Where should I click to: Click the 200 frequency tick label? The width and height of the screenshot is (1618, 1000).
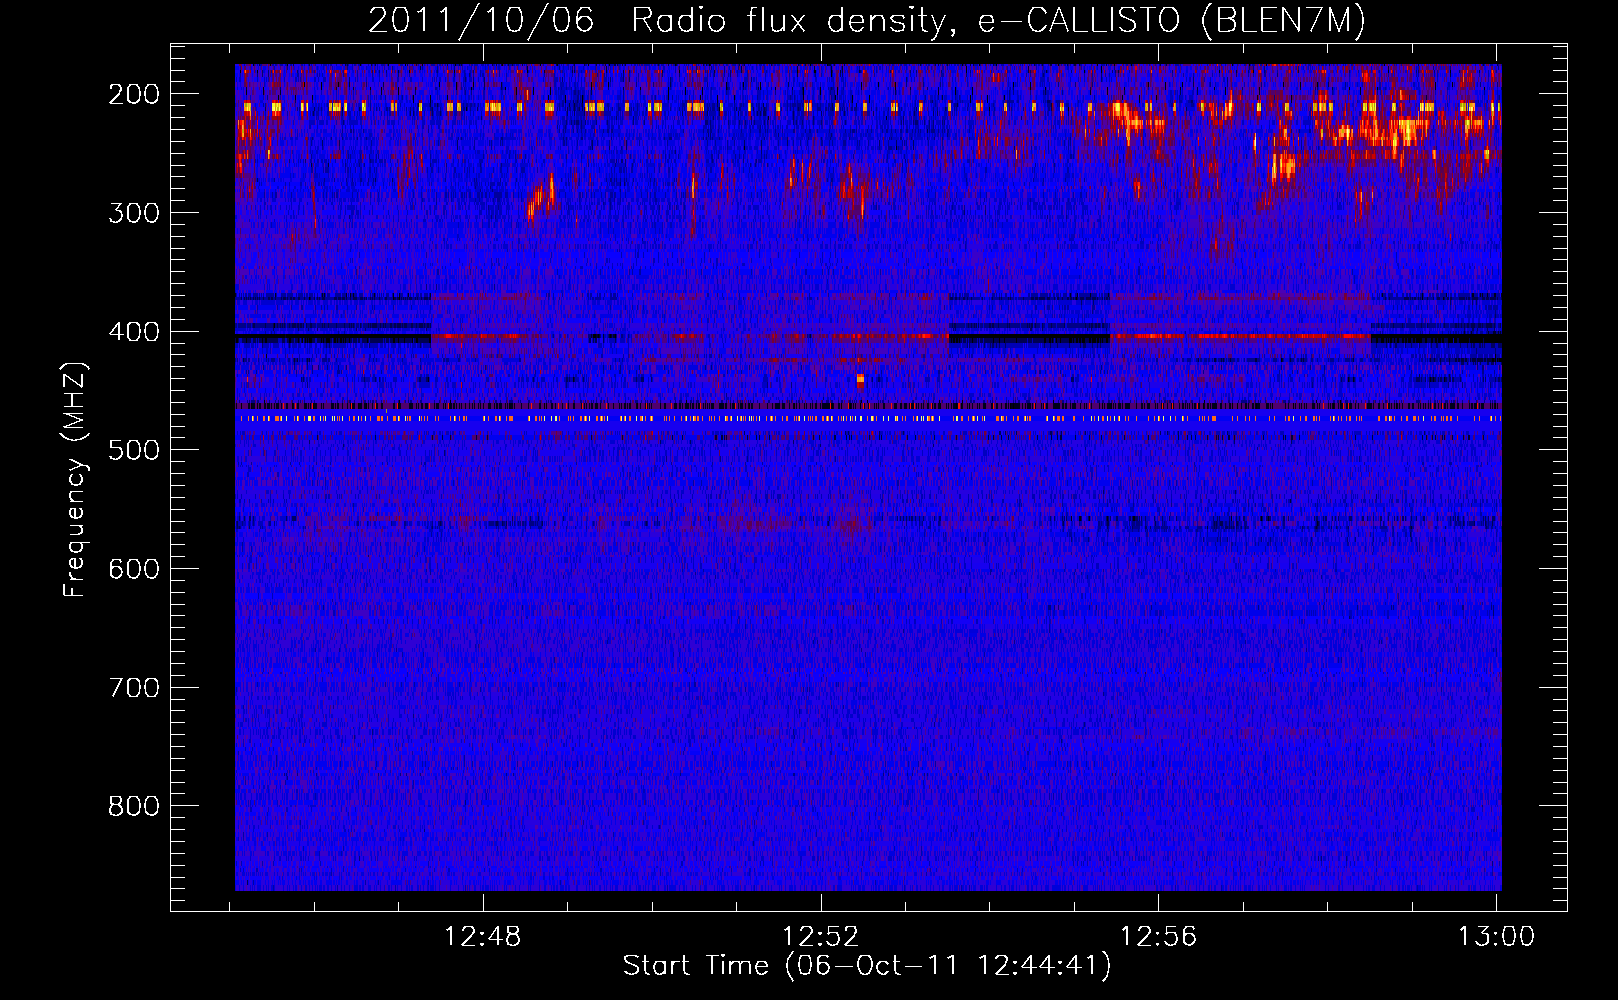[134, 94]
